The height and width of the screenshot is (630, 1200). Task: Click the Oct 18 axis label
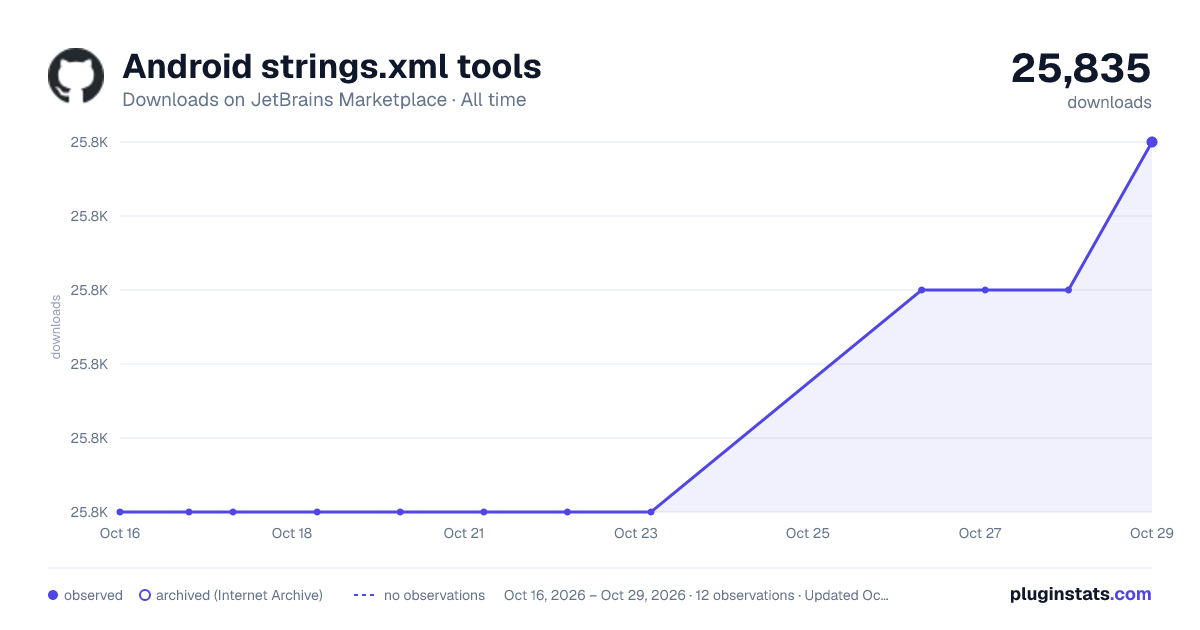coord(292,533)
